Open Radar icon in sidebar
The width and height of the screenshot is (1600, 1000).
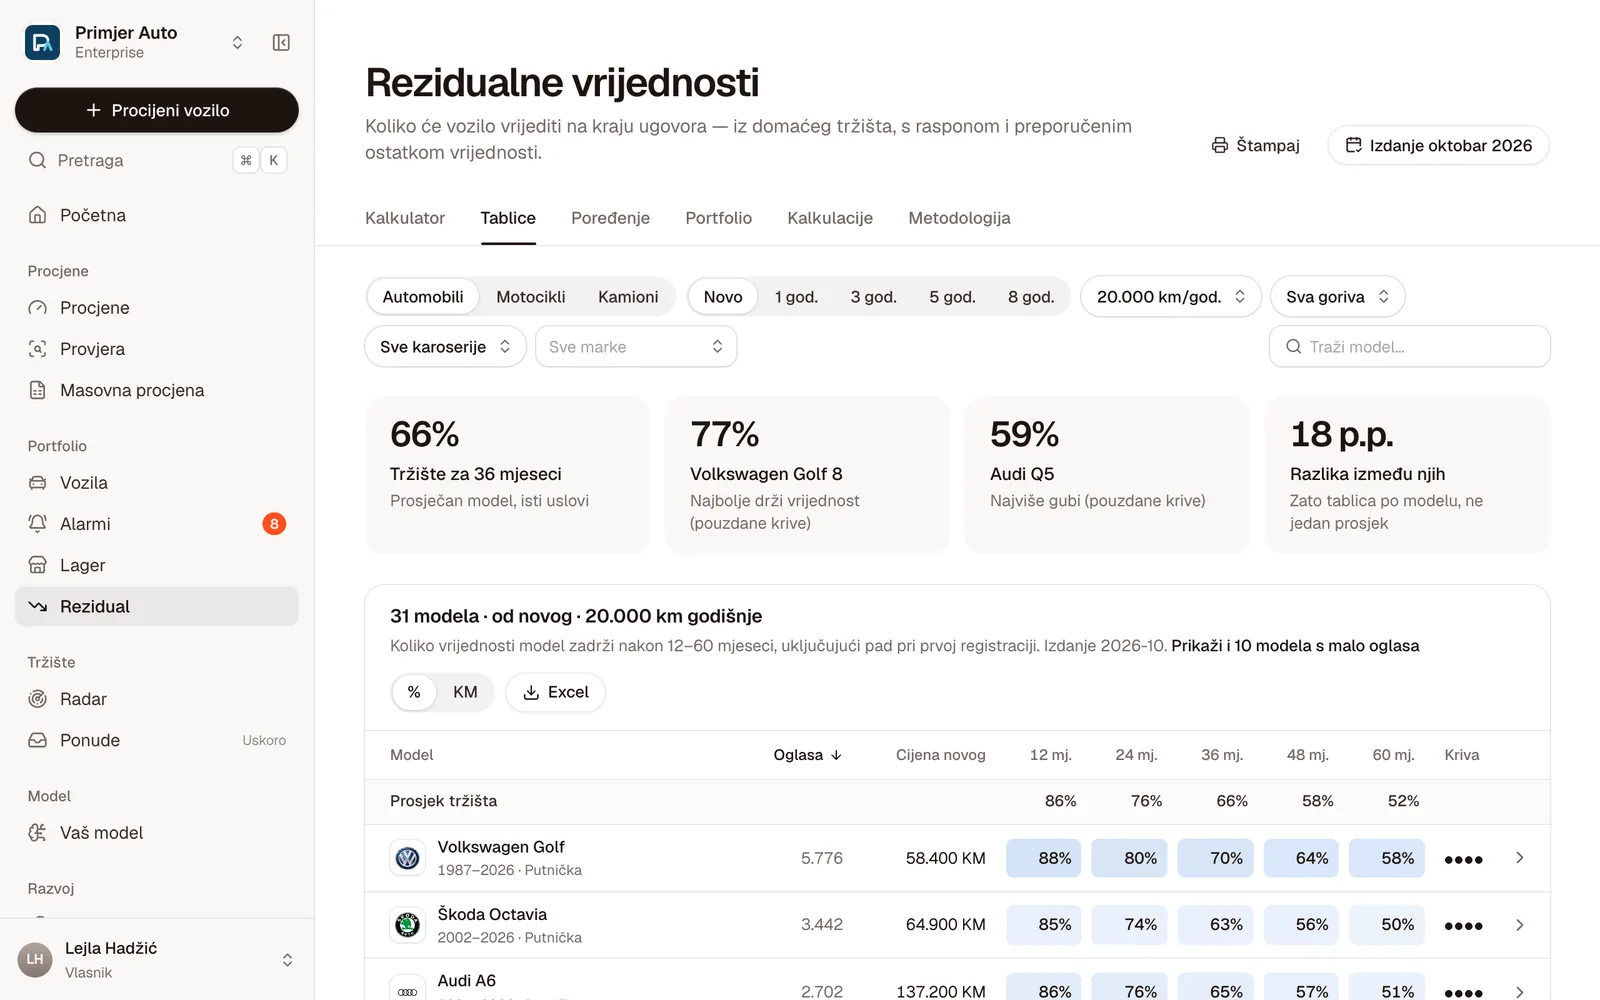click(38, 699)
